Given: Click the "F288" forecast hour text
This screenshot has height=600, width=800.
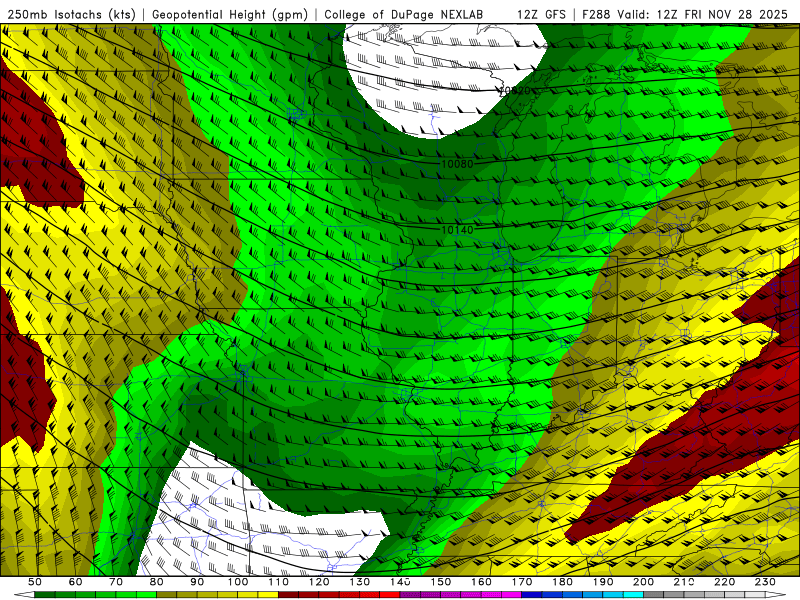Looking at the screenshot, I should (597, 15).
